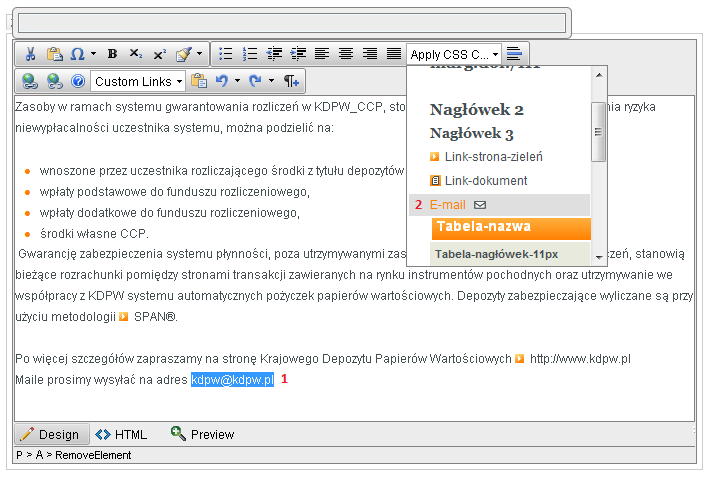
Task: Open the Redo history dropdown arrow
Action: click(271, 81)
